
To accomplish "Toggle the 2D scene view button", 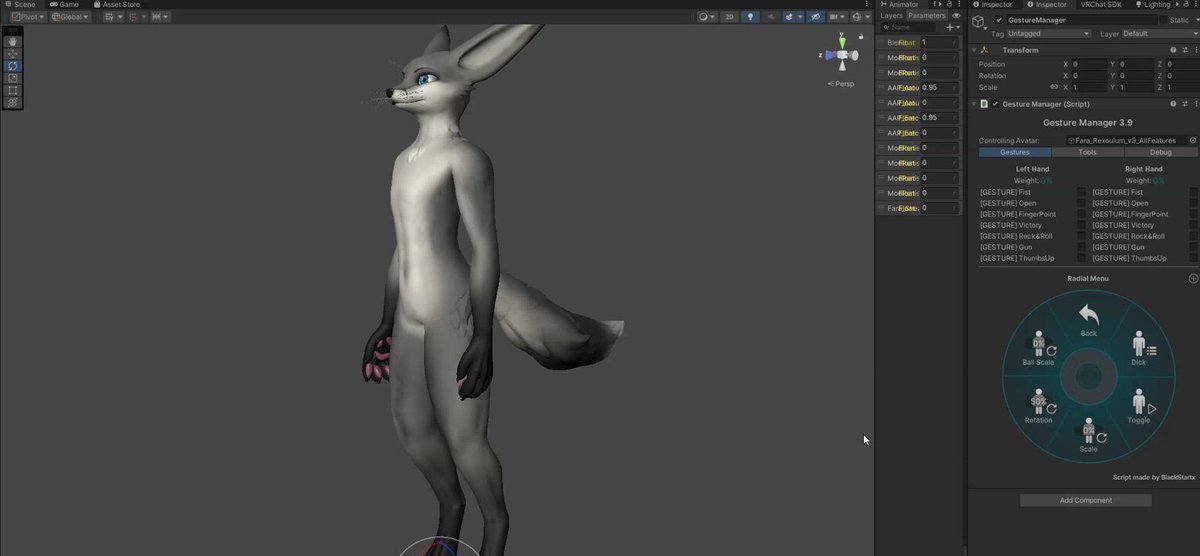I will 730,17.
